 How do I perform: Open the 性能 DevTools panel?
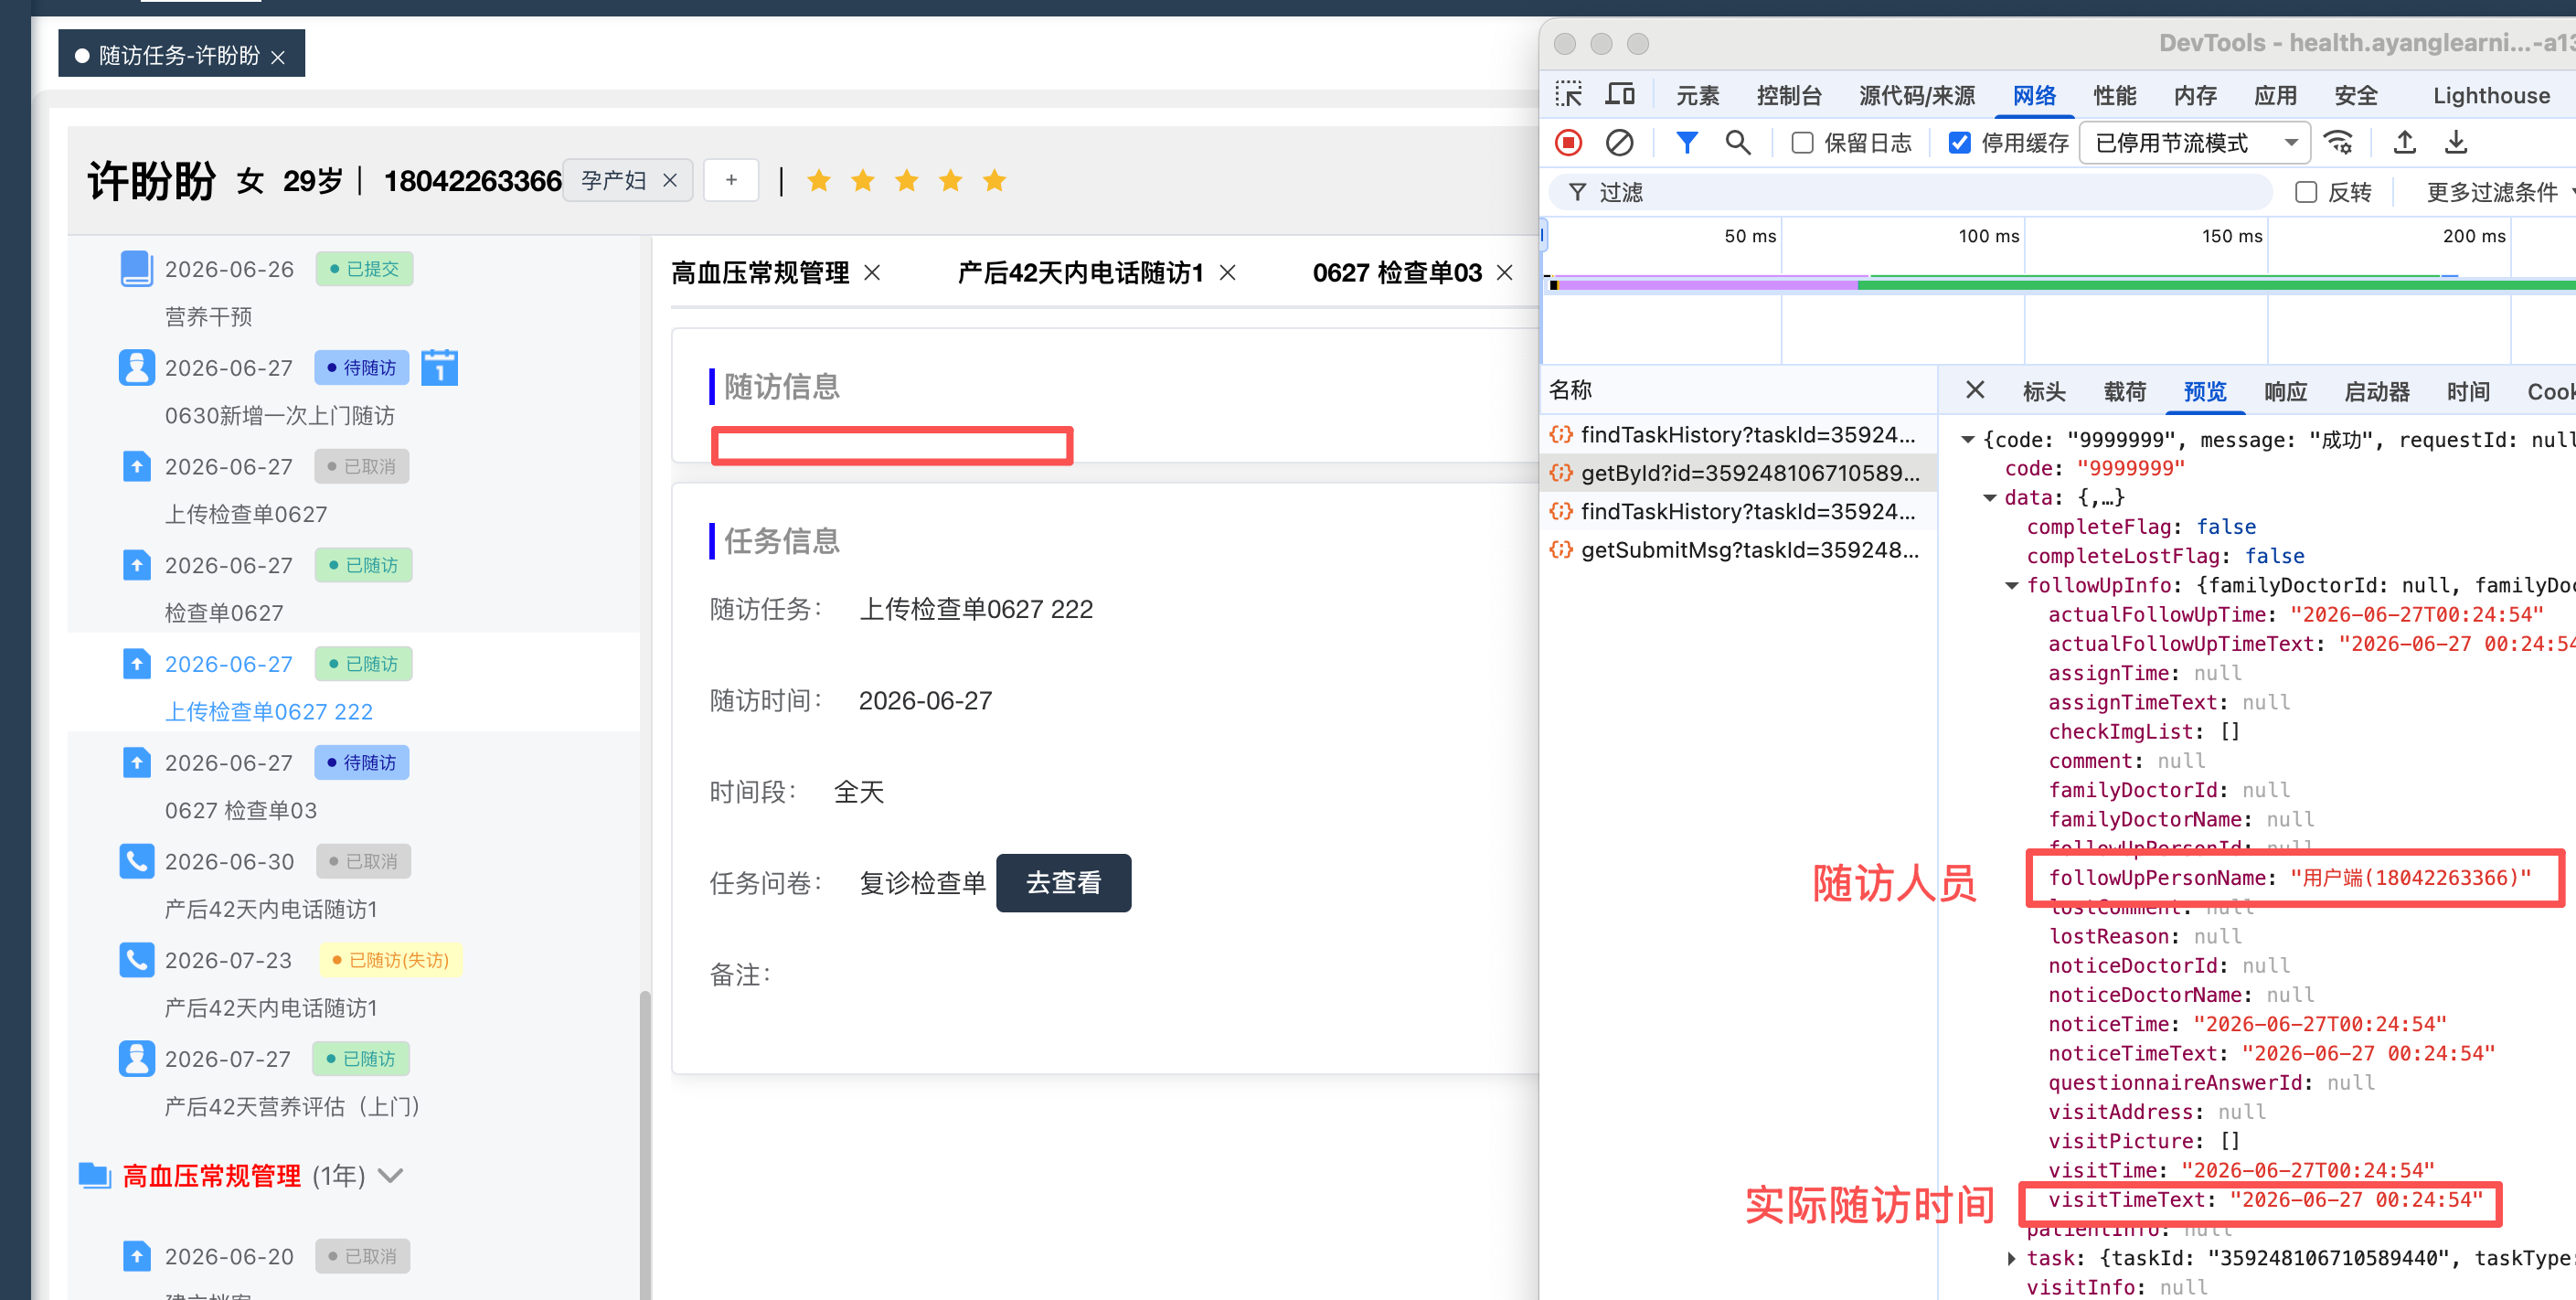(x=2115, y=96)
